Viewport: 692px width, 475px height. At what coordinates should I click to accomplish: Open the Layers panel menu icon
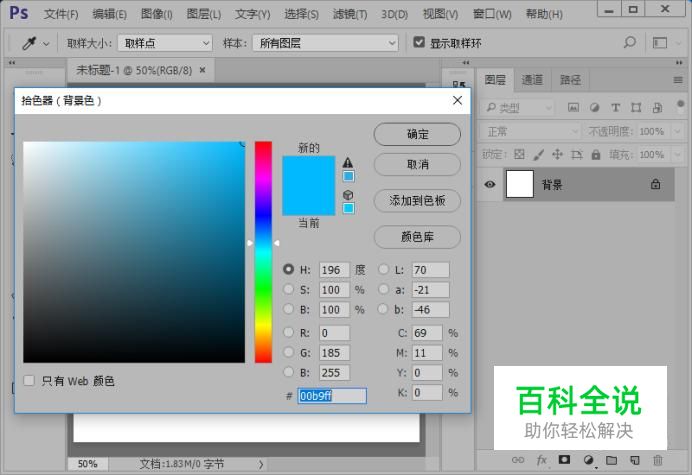(x=678, y=80)
